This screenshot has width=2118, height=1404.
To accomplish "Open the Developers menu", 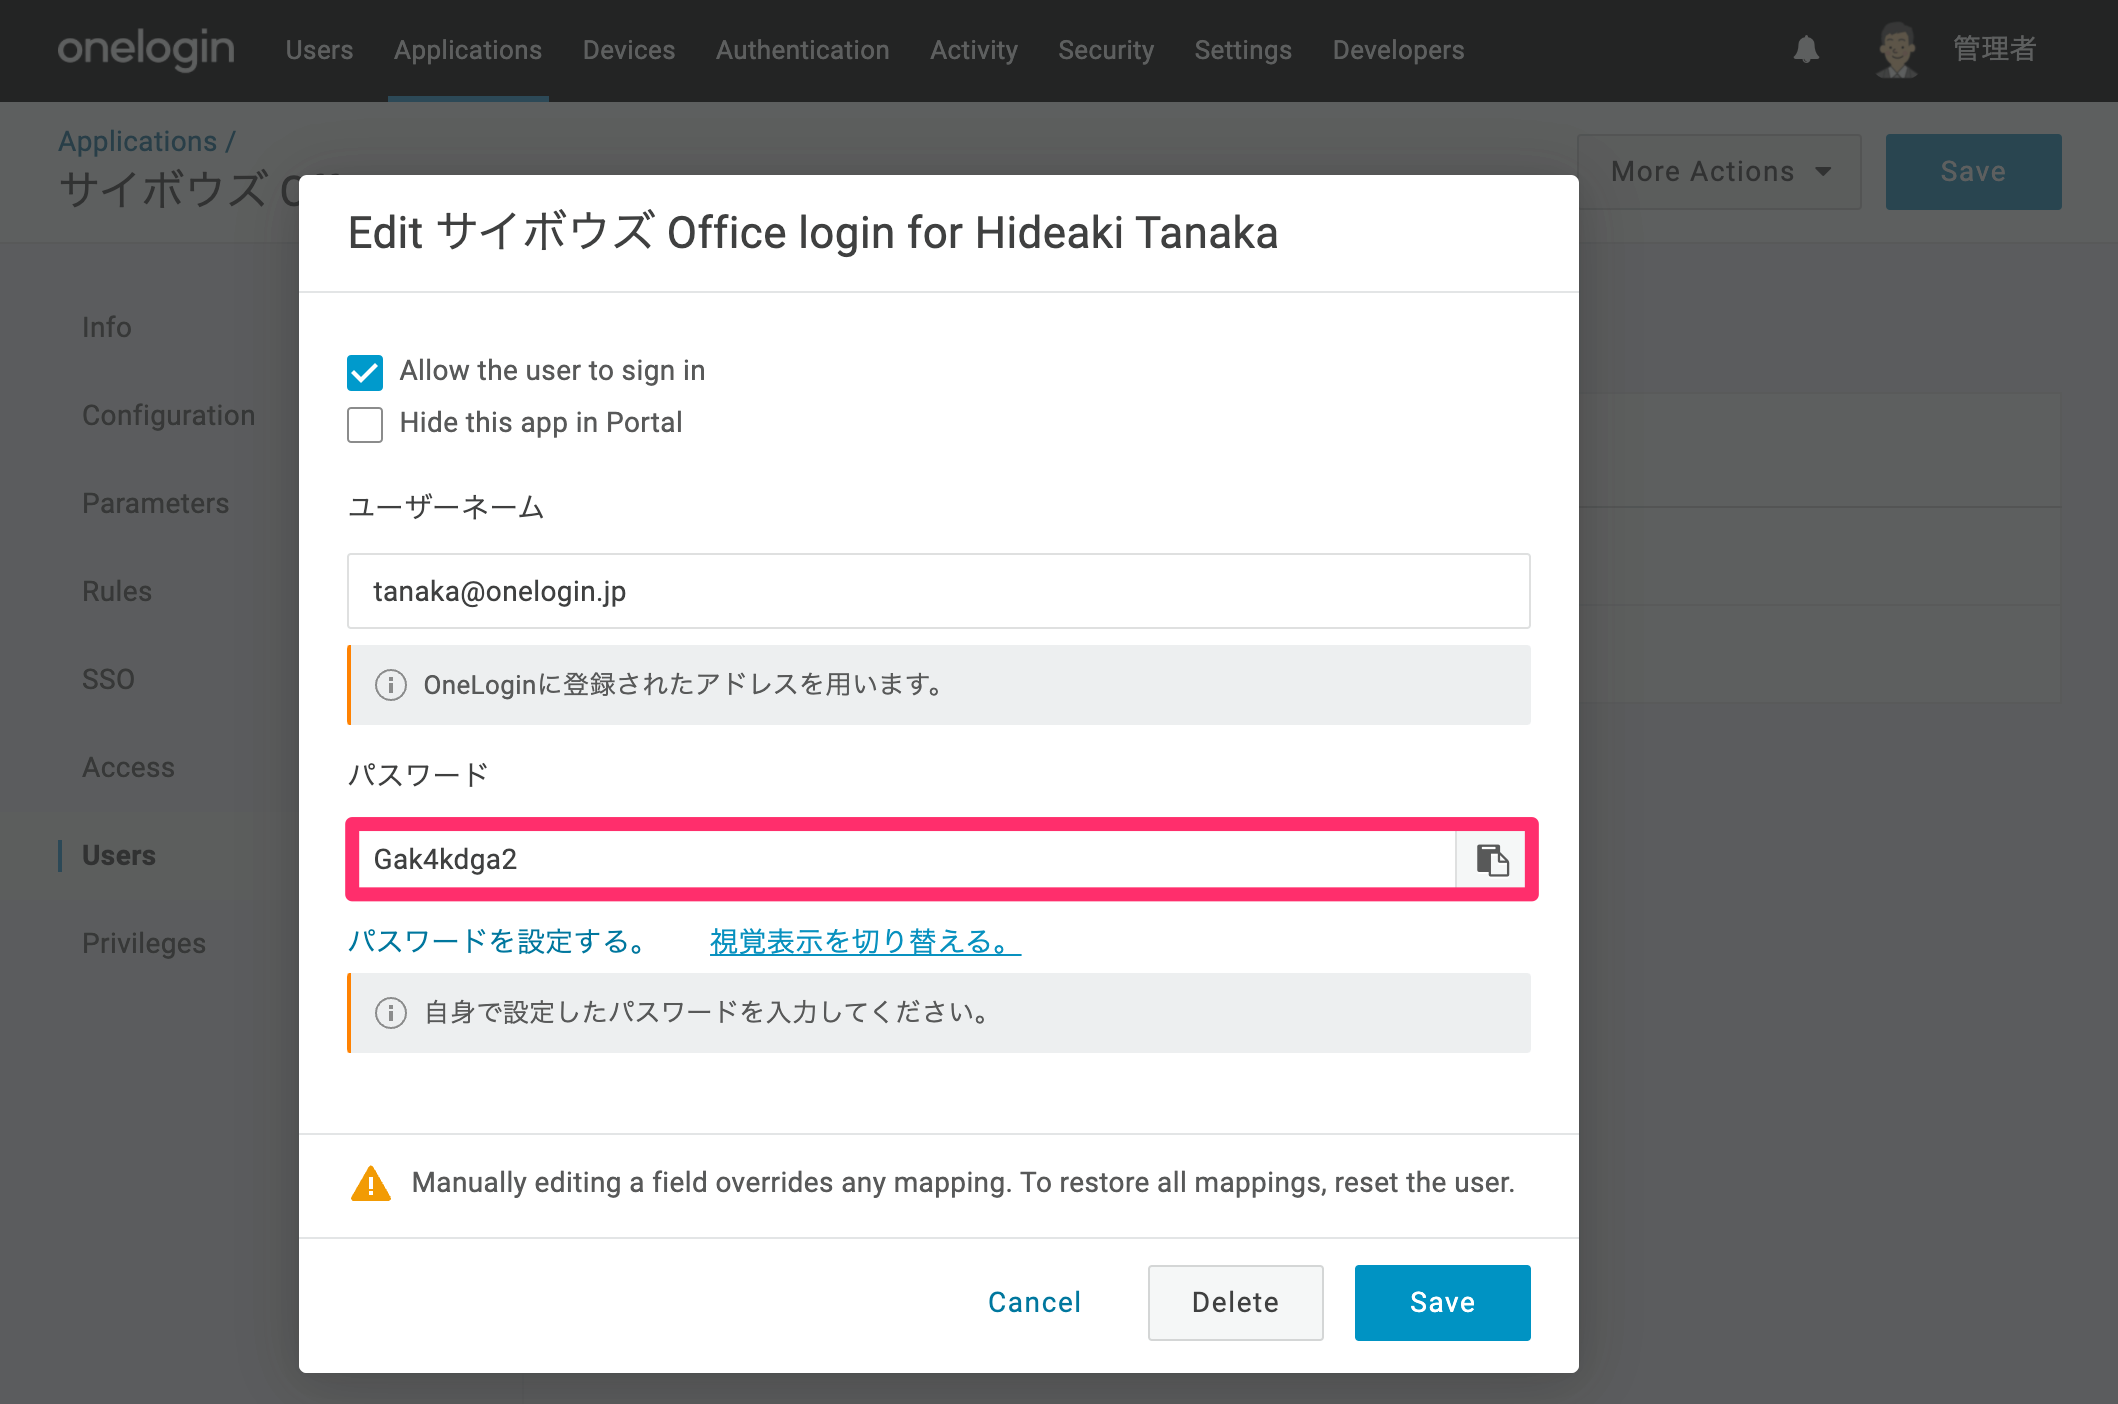I will point(1398,50).
